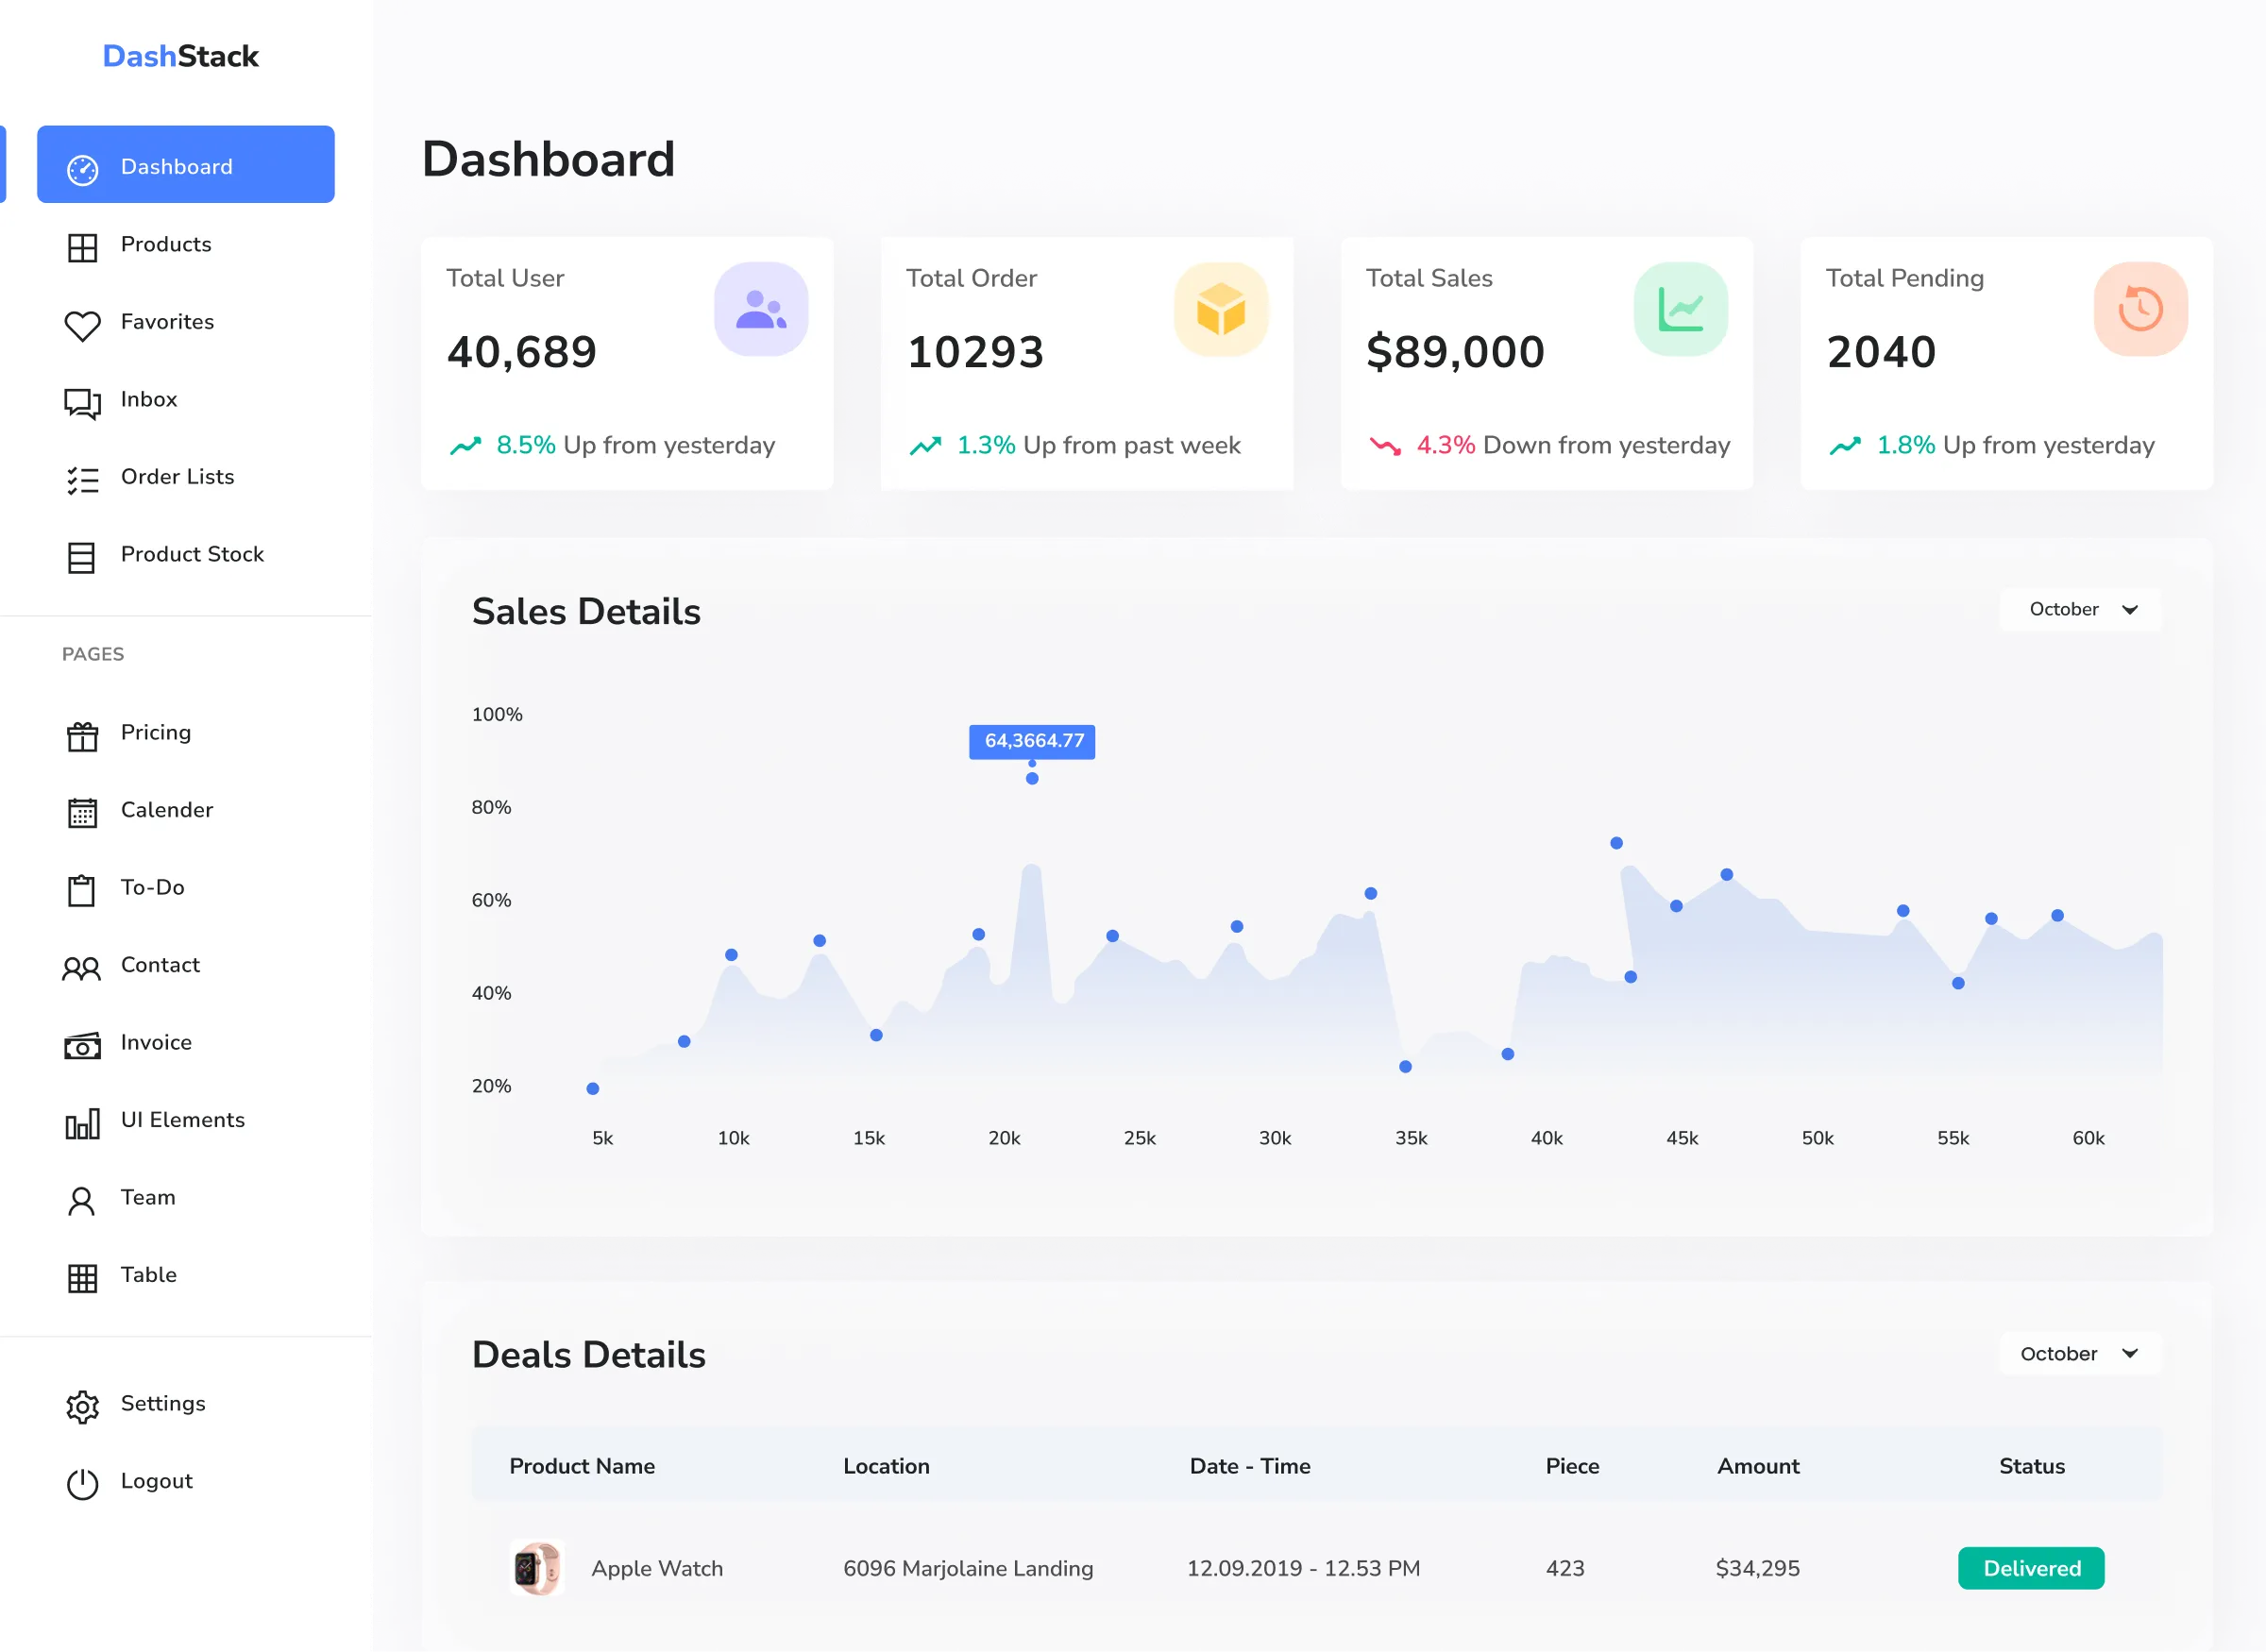Click the Total Pending clock icon
Image resolution: width=2266 pixels, height=1652 pixels.
2140,309
